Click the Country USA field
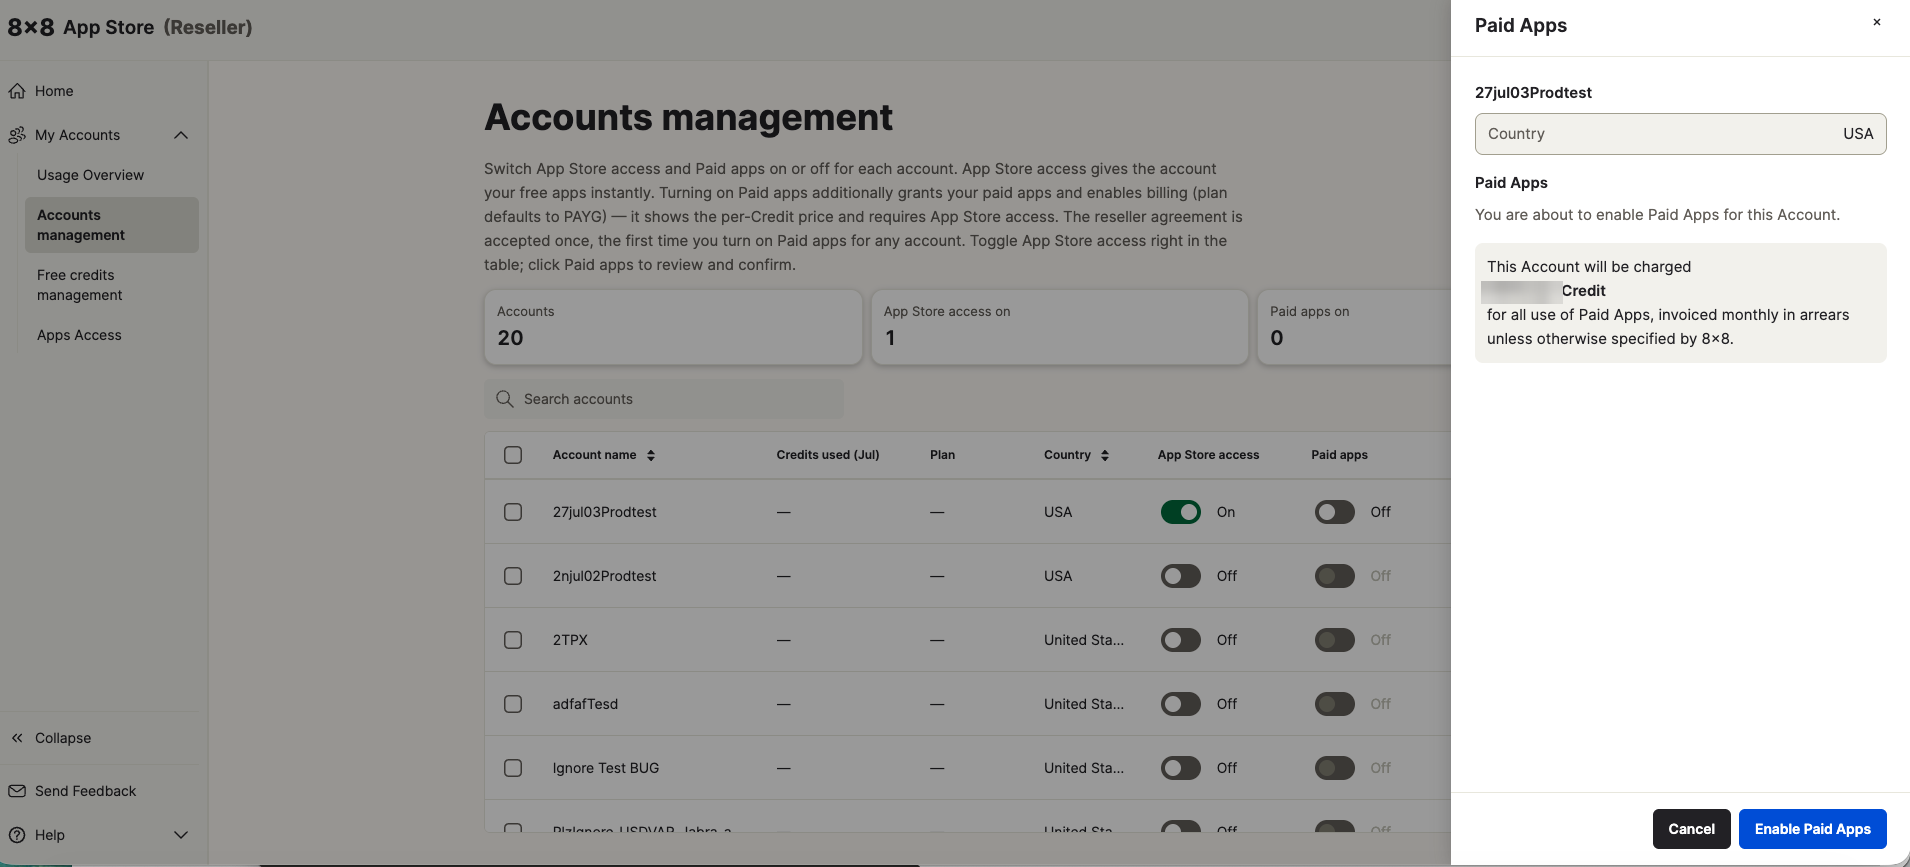This screenshot has height=867, width=1910. tap(1680, 134)
